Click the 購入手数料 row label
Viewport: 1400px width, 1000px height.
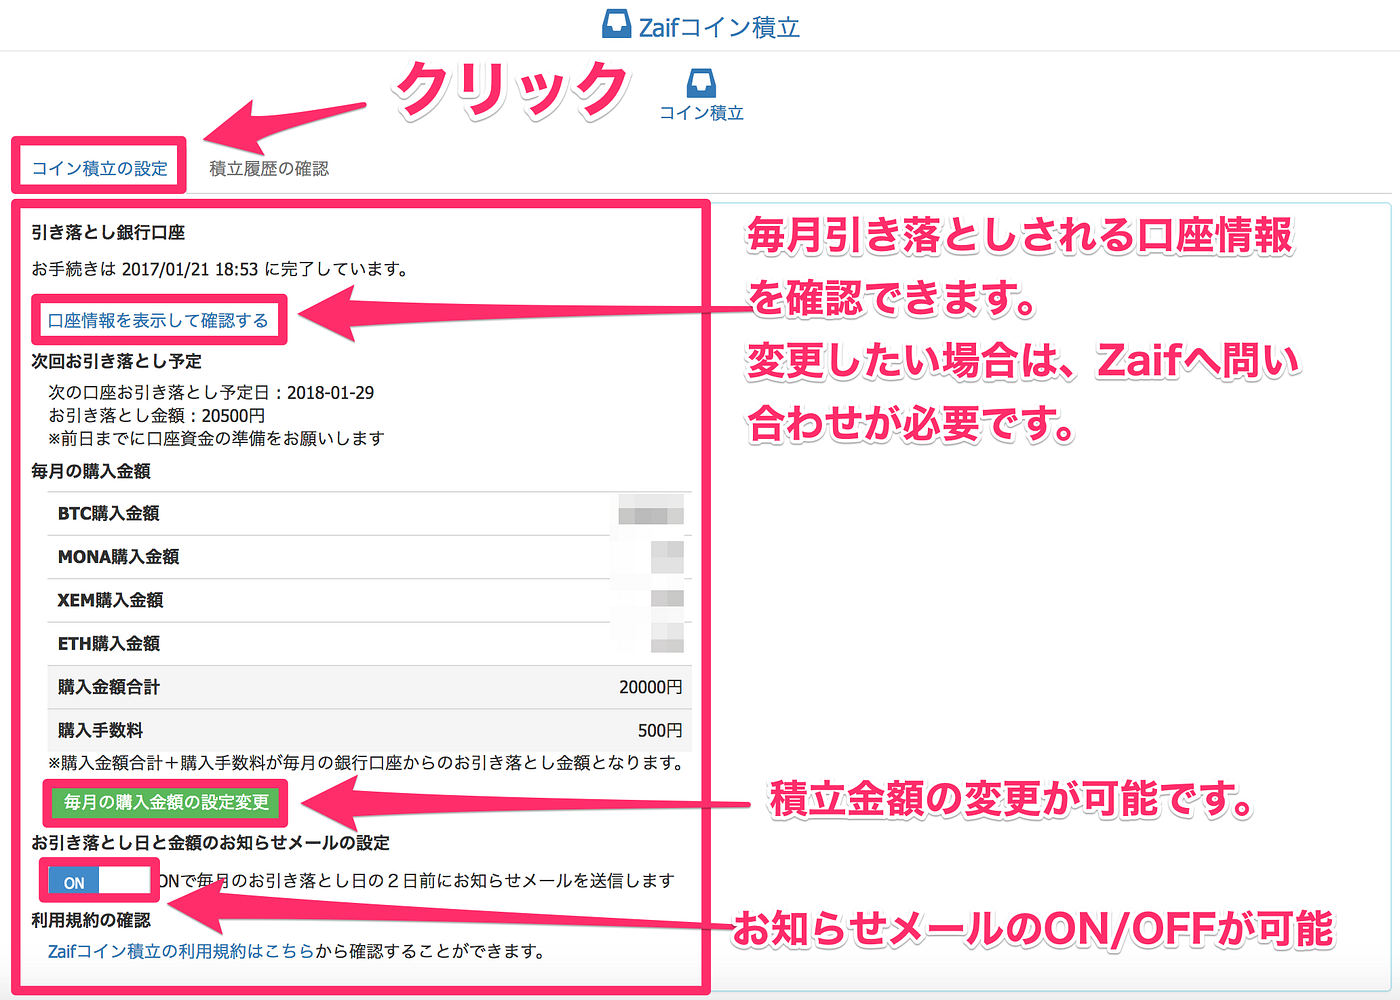[100, 730]
